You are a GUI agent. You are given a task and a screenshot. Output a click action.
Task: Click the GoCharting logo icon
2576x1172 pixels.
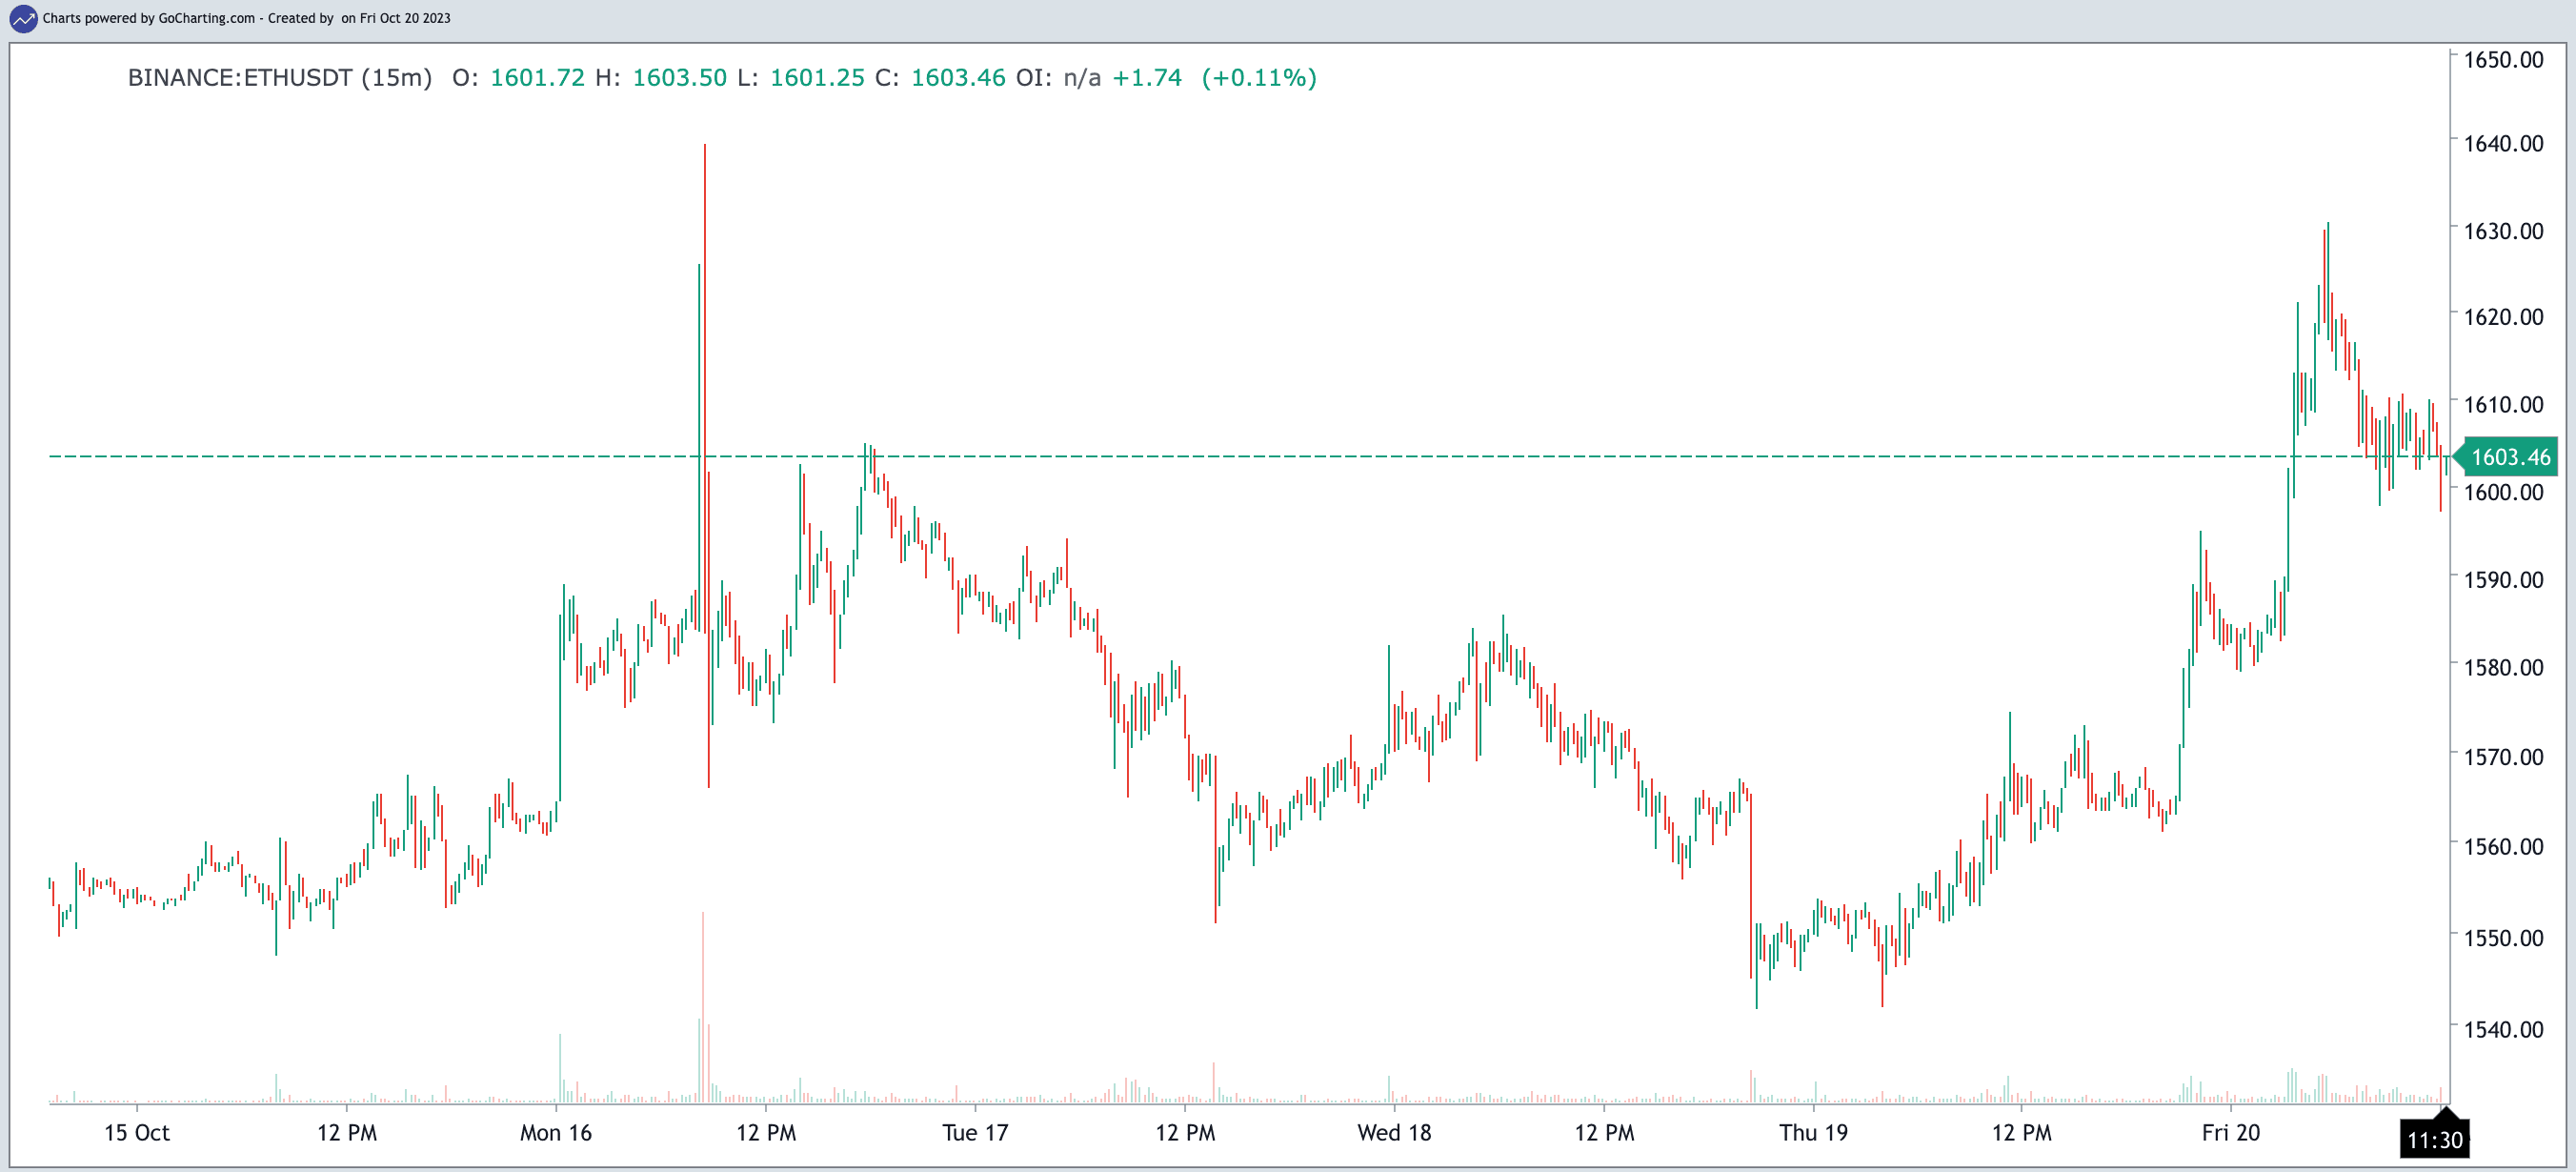(22, 18)
